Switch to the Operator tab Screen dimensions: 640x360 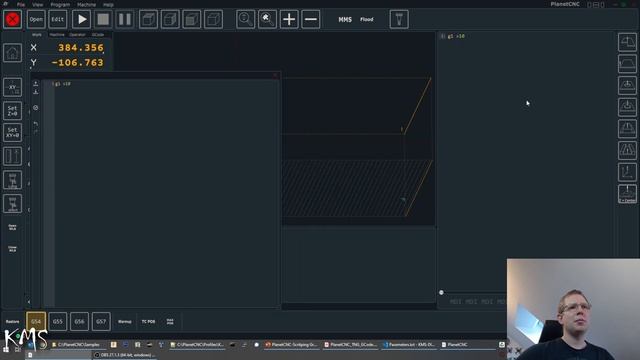point(77,35)
